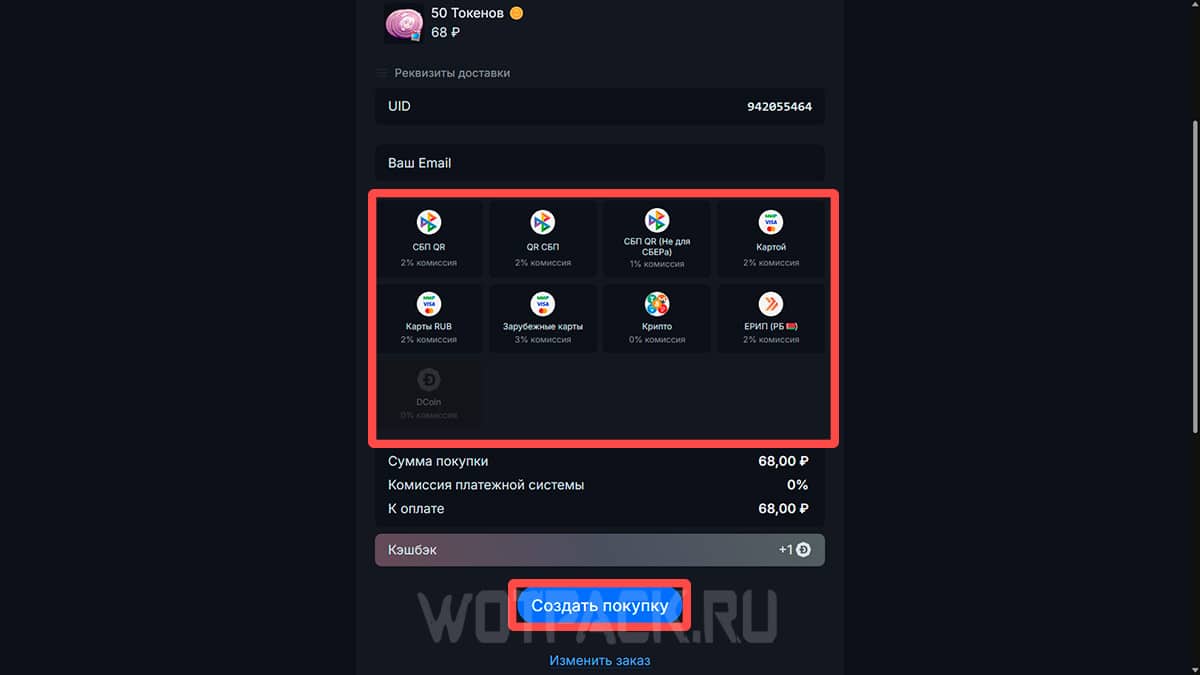Click the Реквизиты доставки section icon

(x=381, y=73)
